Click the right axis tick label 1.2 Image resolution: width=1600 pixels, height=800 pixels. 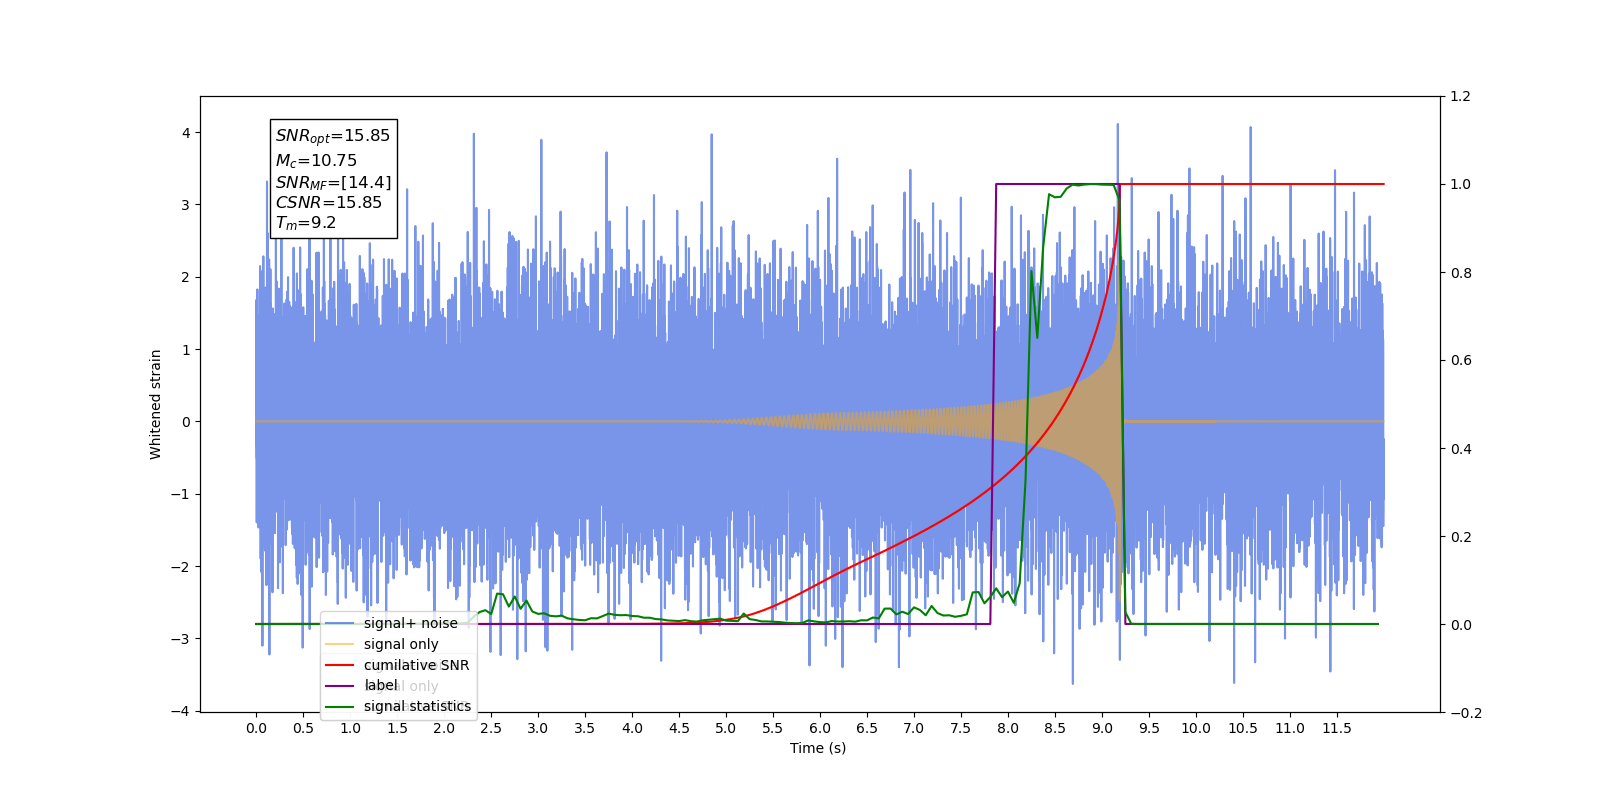point(1461,97)
